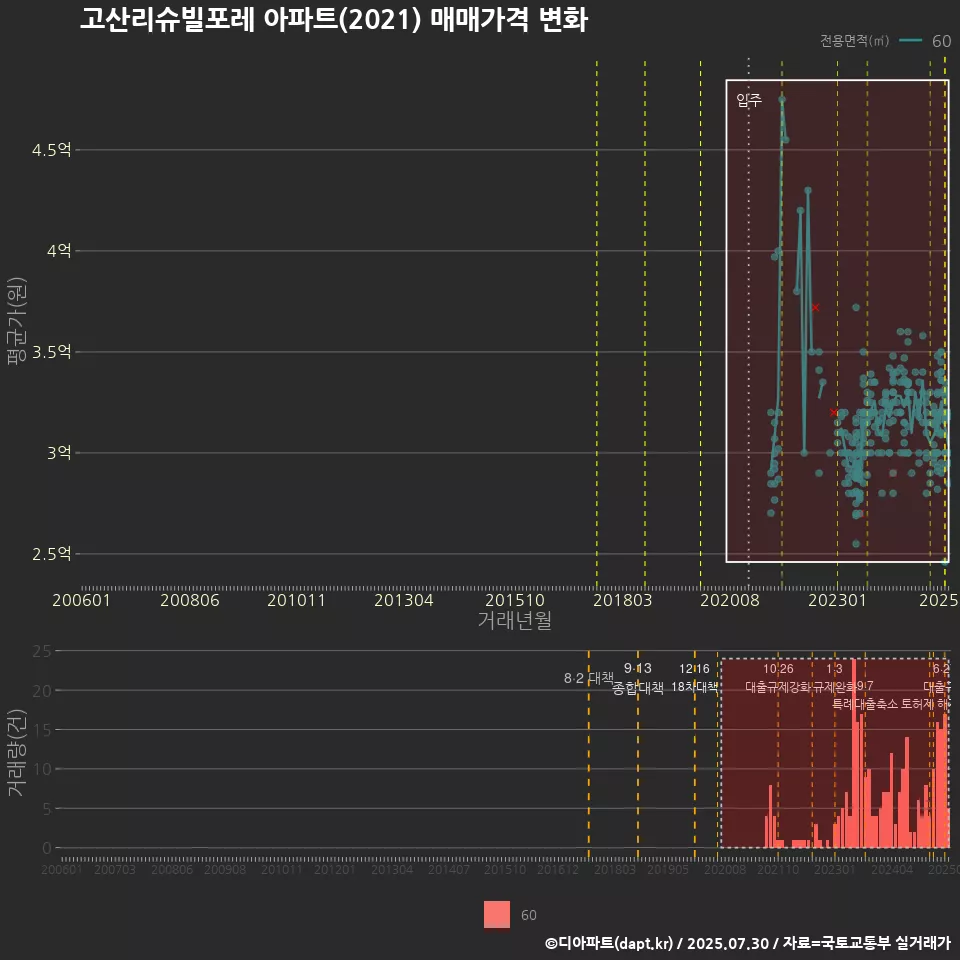Click the lowest data point near 2.55억

[x=856, y=544]
